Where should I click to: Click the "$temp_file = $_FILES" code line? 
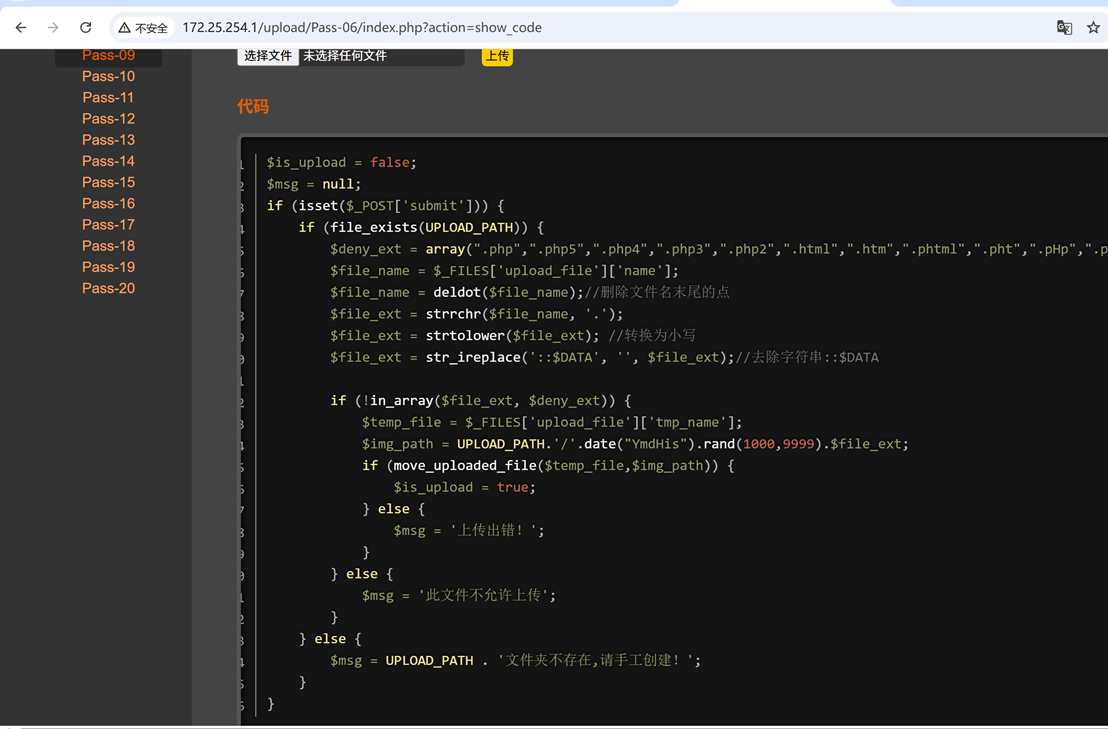(552, 422)
